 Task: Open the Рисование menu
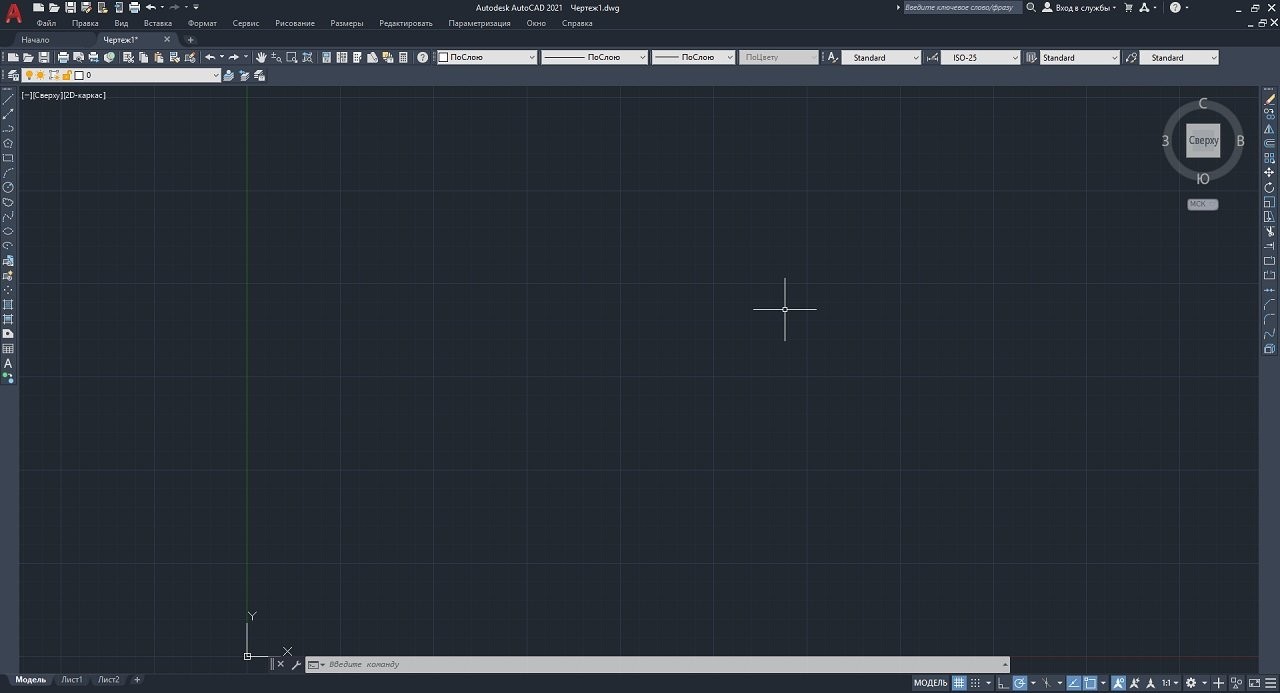click(294, 22)
